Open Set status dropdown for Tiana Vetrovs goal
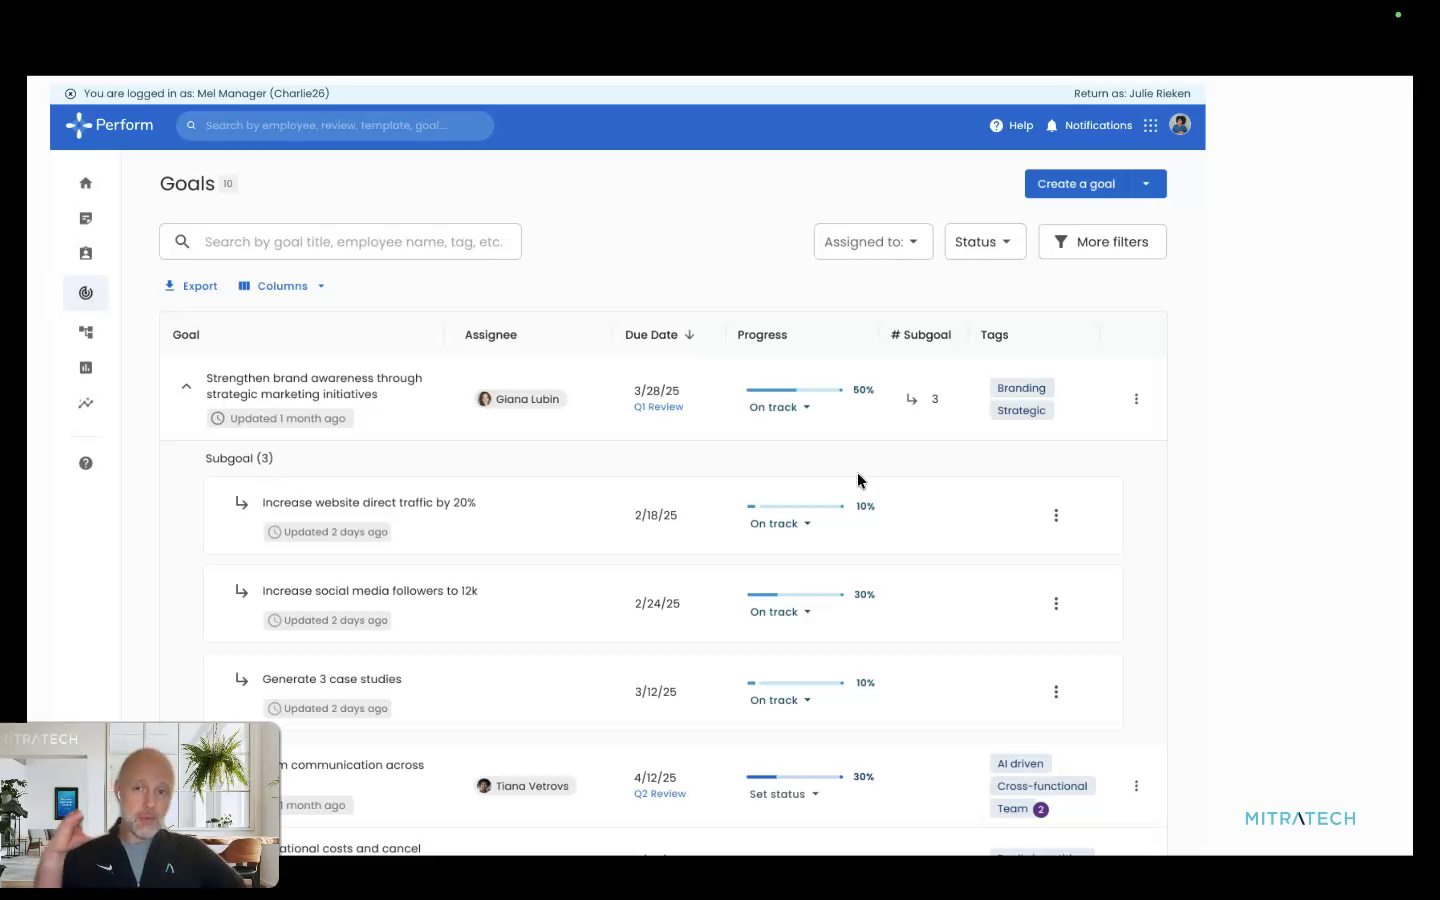This screenshot has width=1440, height=900. coord(785,795)
